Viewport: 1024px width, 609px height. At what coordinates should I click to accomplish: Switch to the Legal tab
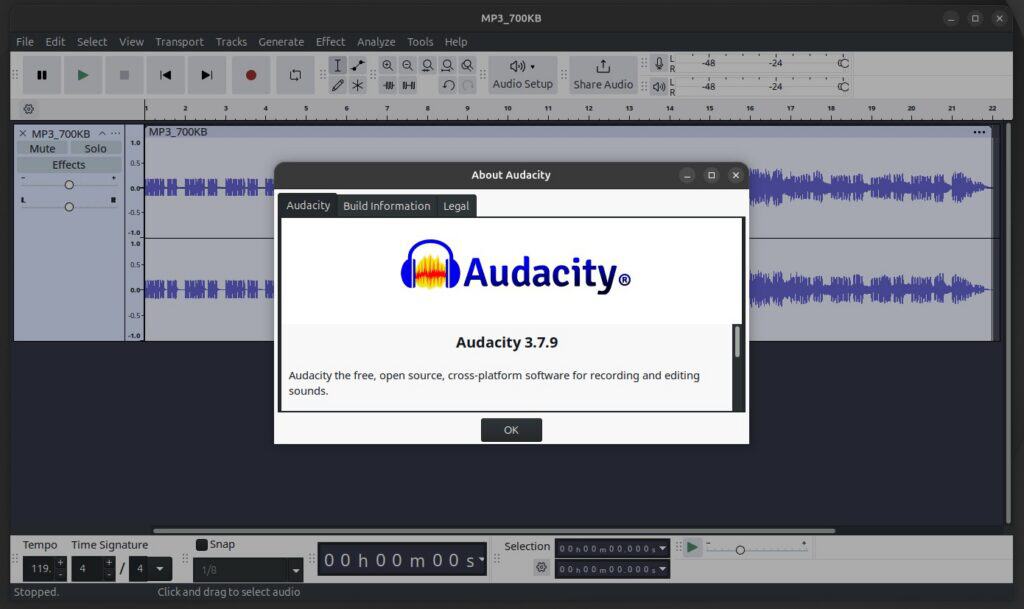tap(456, 206)
